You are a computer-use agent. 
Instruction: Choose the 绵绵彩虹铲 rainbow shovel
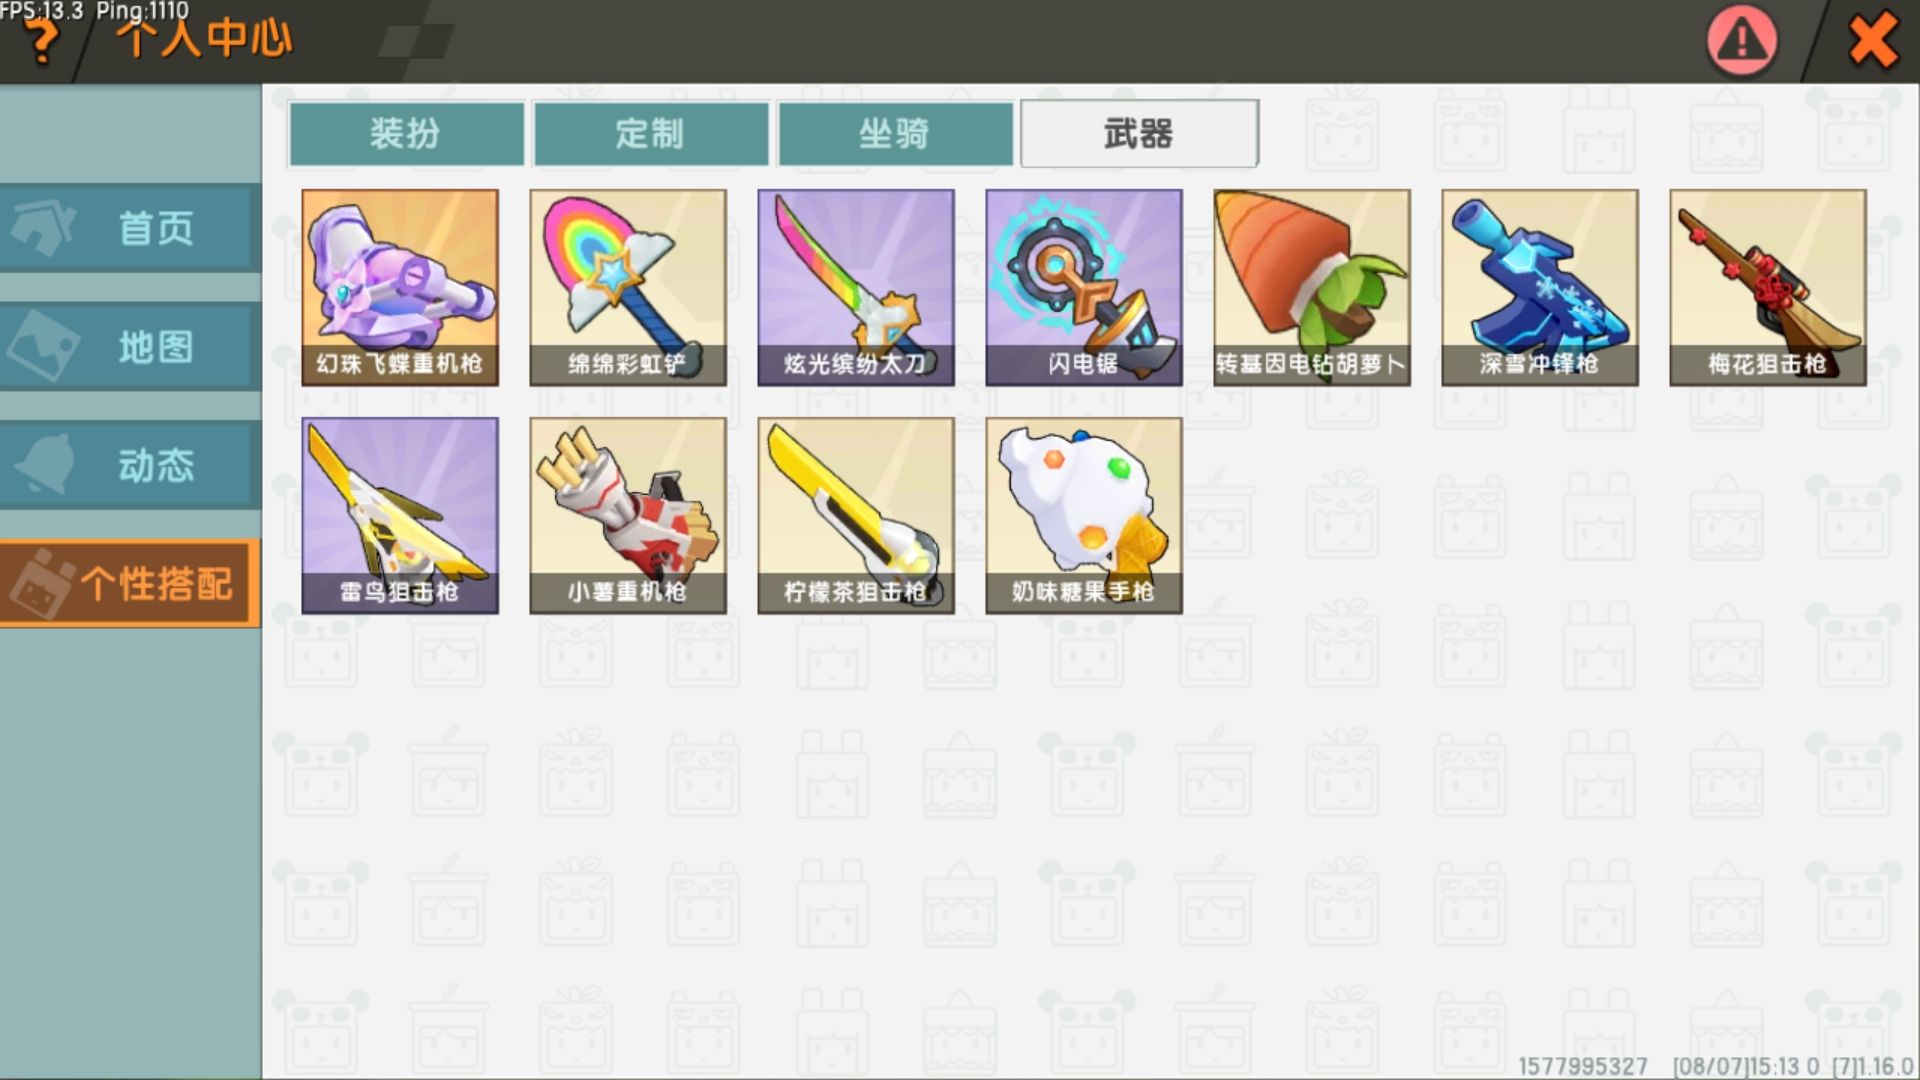point(628,287)
